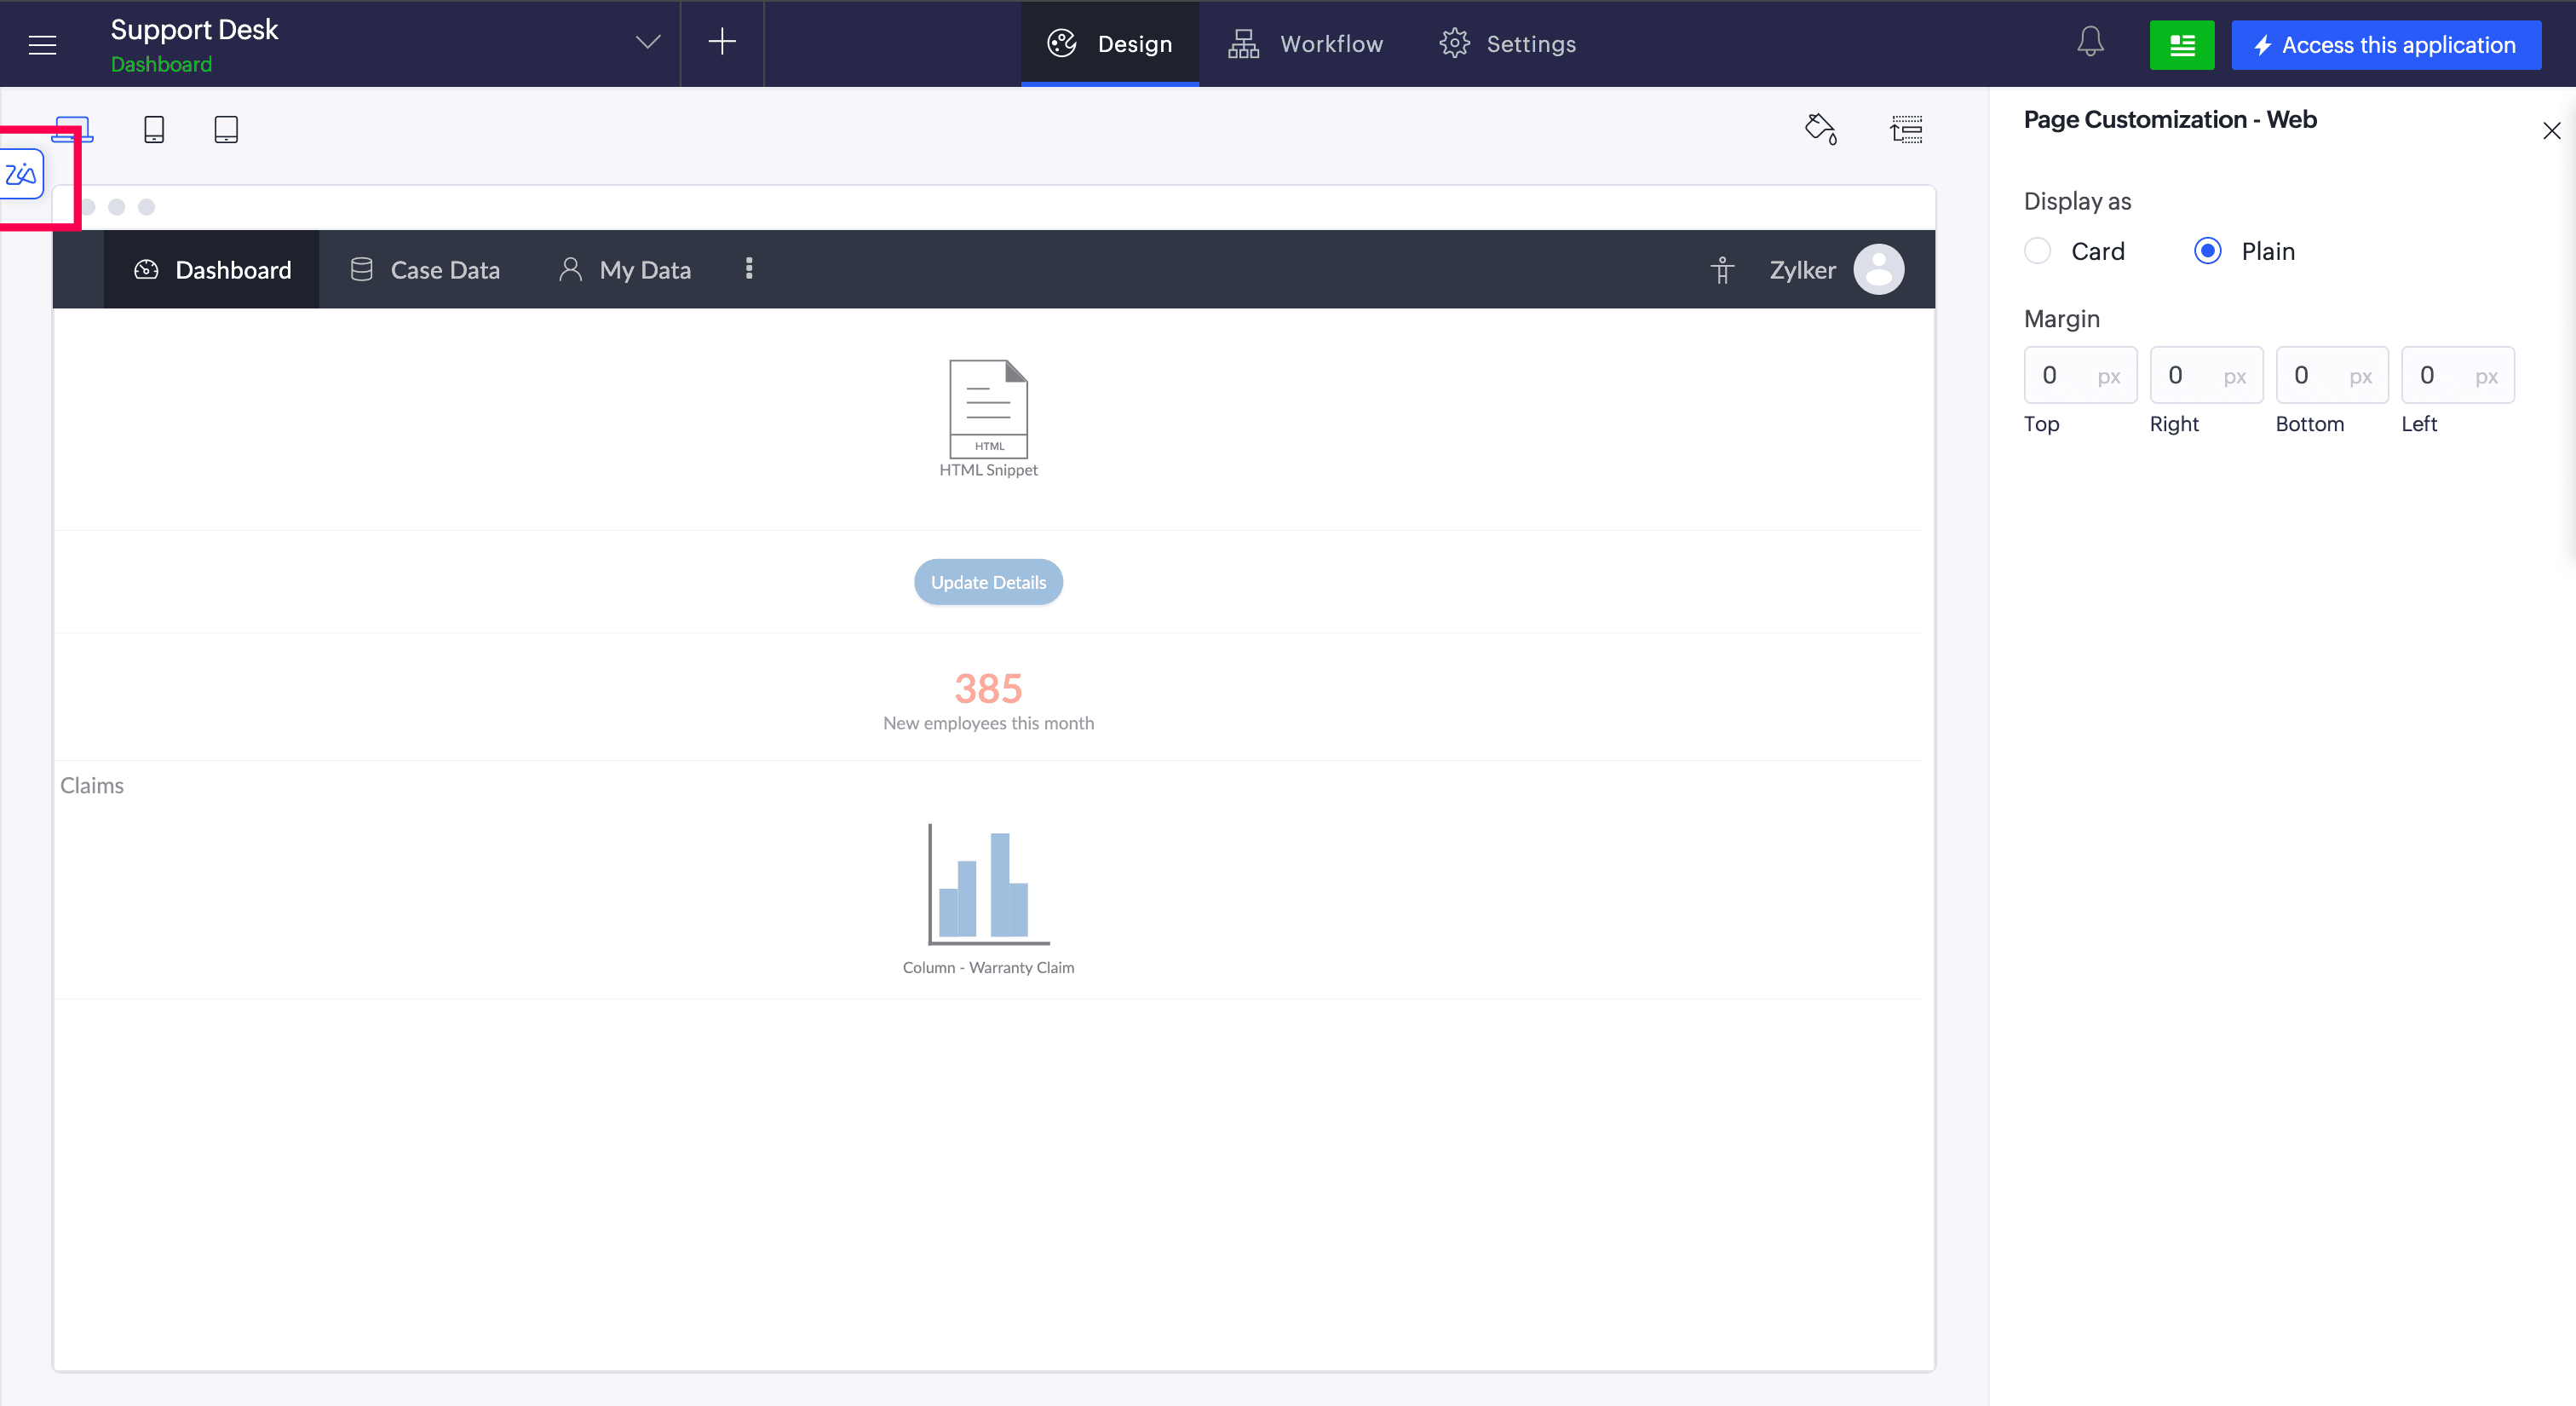Select the Card display option
The image size is (2576, 1406).
tap(2037, 251)
